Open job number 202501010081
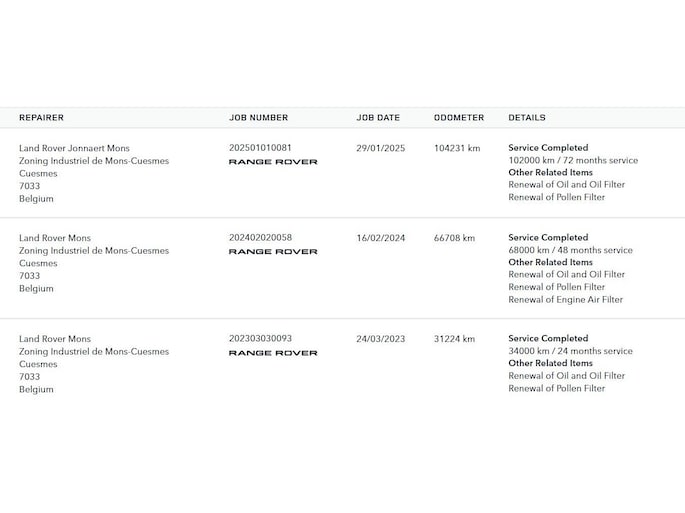 pyautogui.click(x=260, y=148)
